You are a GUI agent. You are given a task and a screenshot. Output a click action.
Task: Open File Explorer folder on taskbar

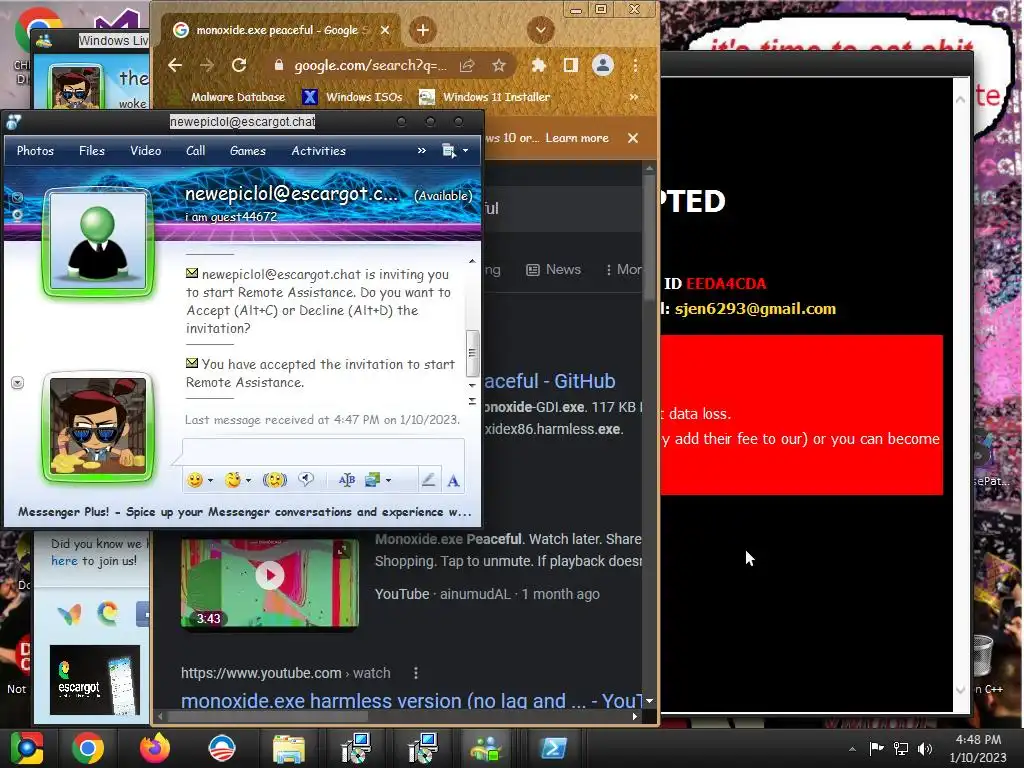point(289,748)
